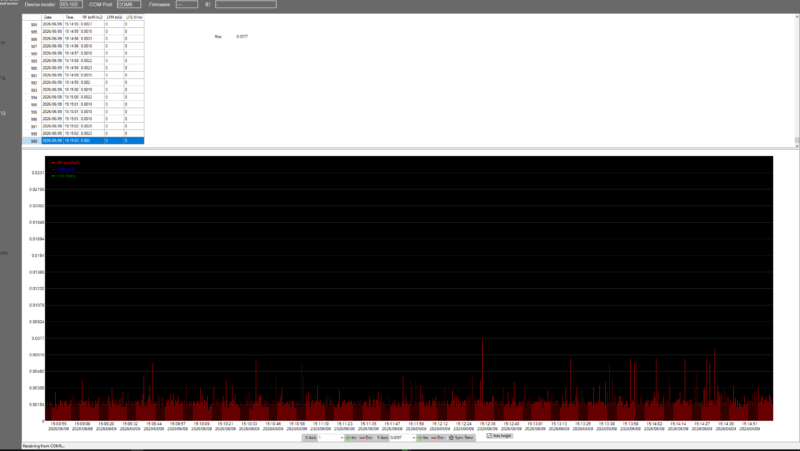The width and height of the screenshot is (800, 451).
Task: Toggle the Auto height checkbox
Action: [489, 436]
